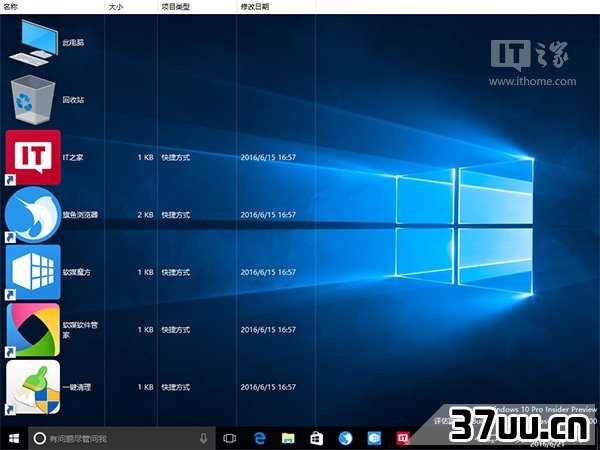Click 快捷方式 type in IT之家 row
Viewport: 600px width, 450px height.
[x=176, y=157]
